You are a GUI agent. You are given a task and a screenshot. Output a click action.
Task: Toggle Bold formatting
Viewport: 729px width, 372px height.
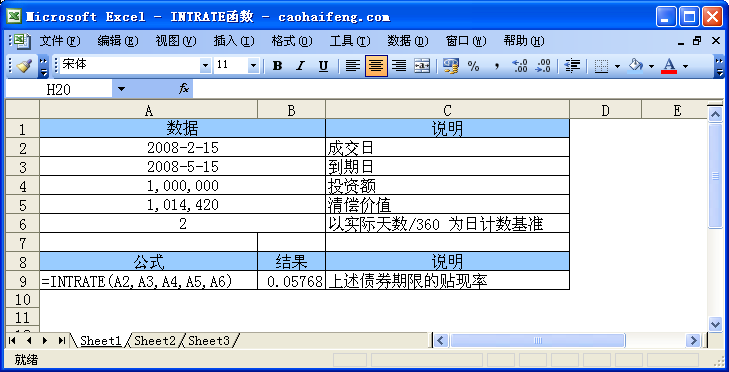(x=278, y=66)
